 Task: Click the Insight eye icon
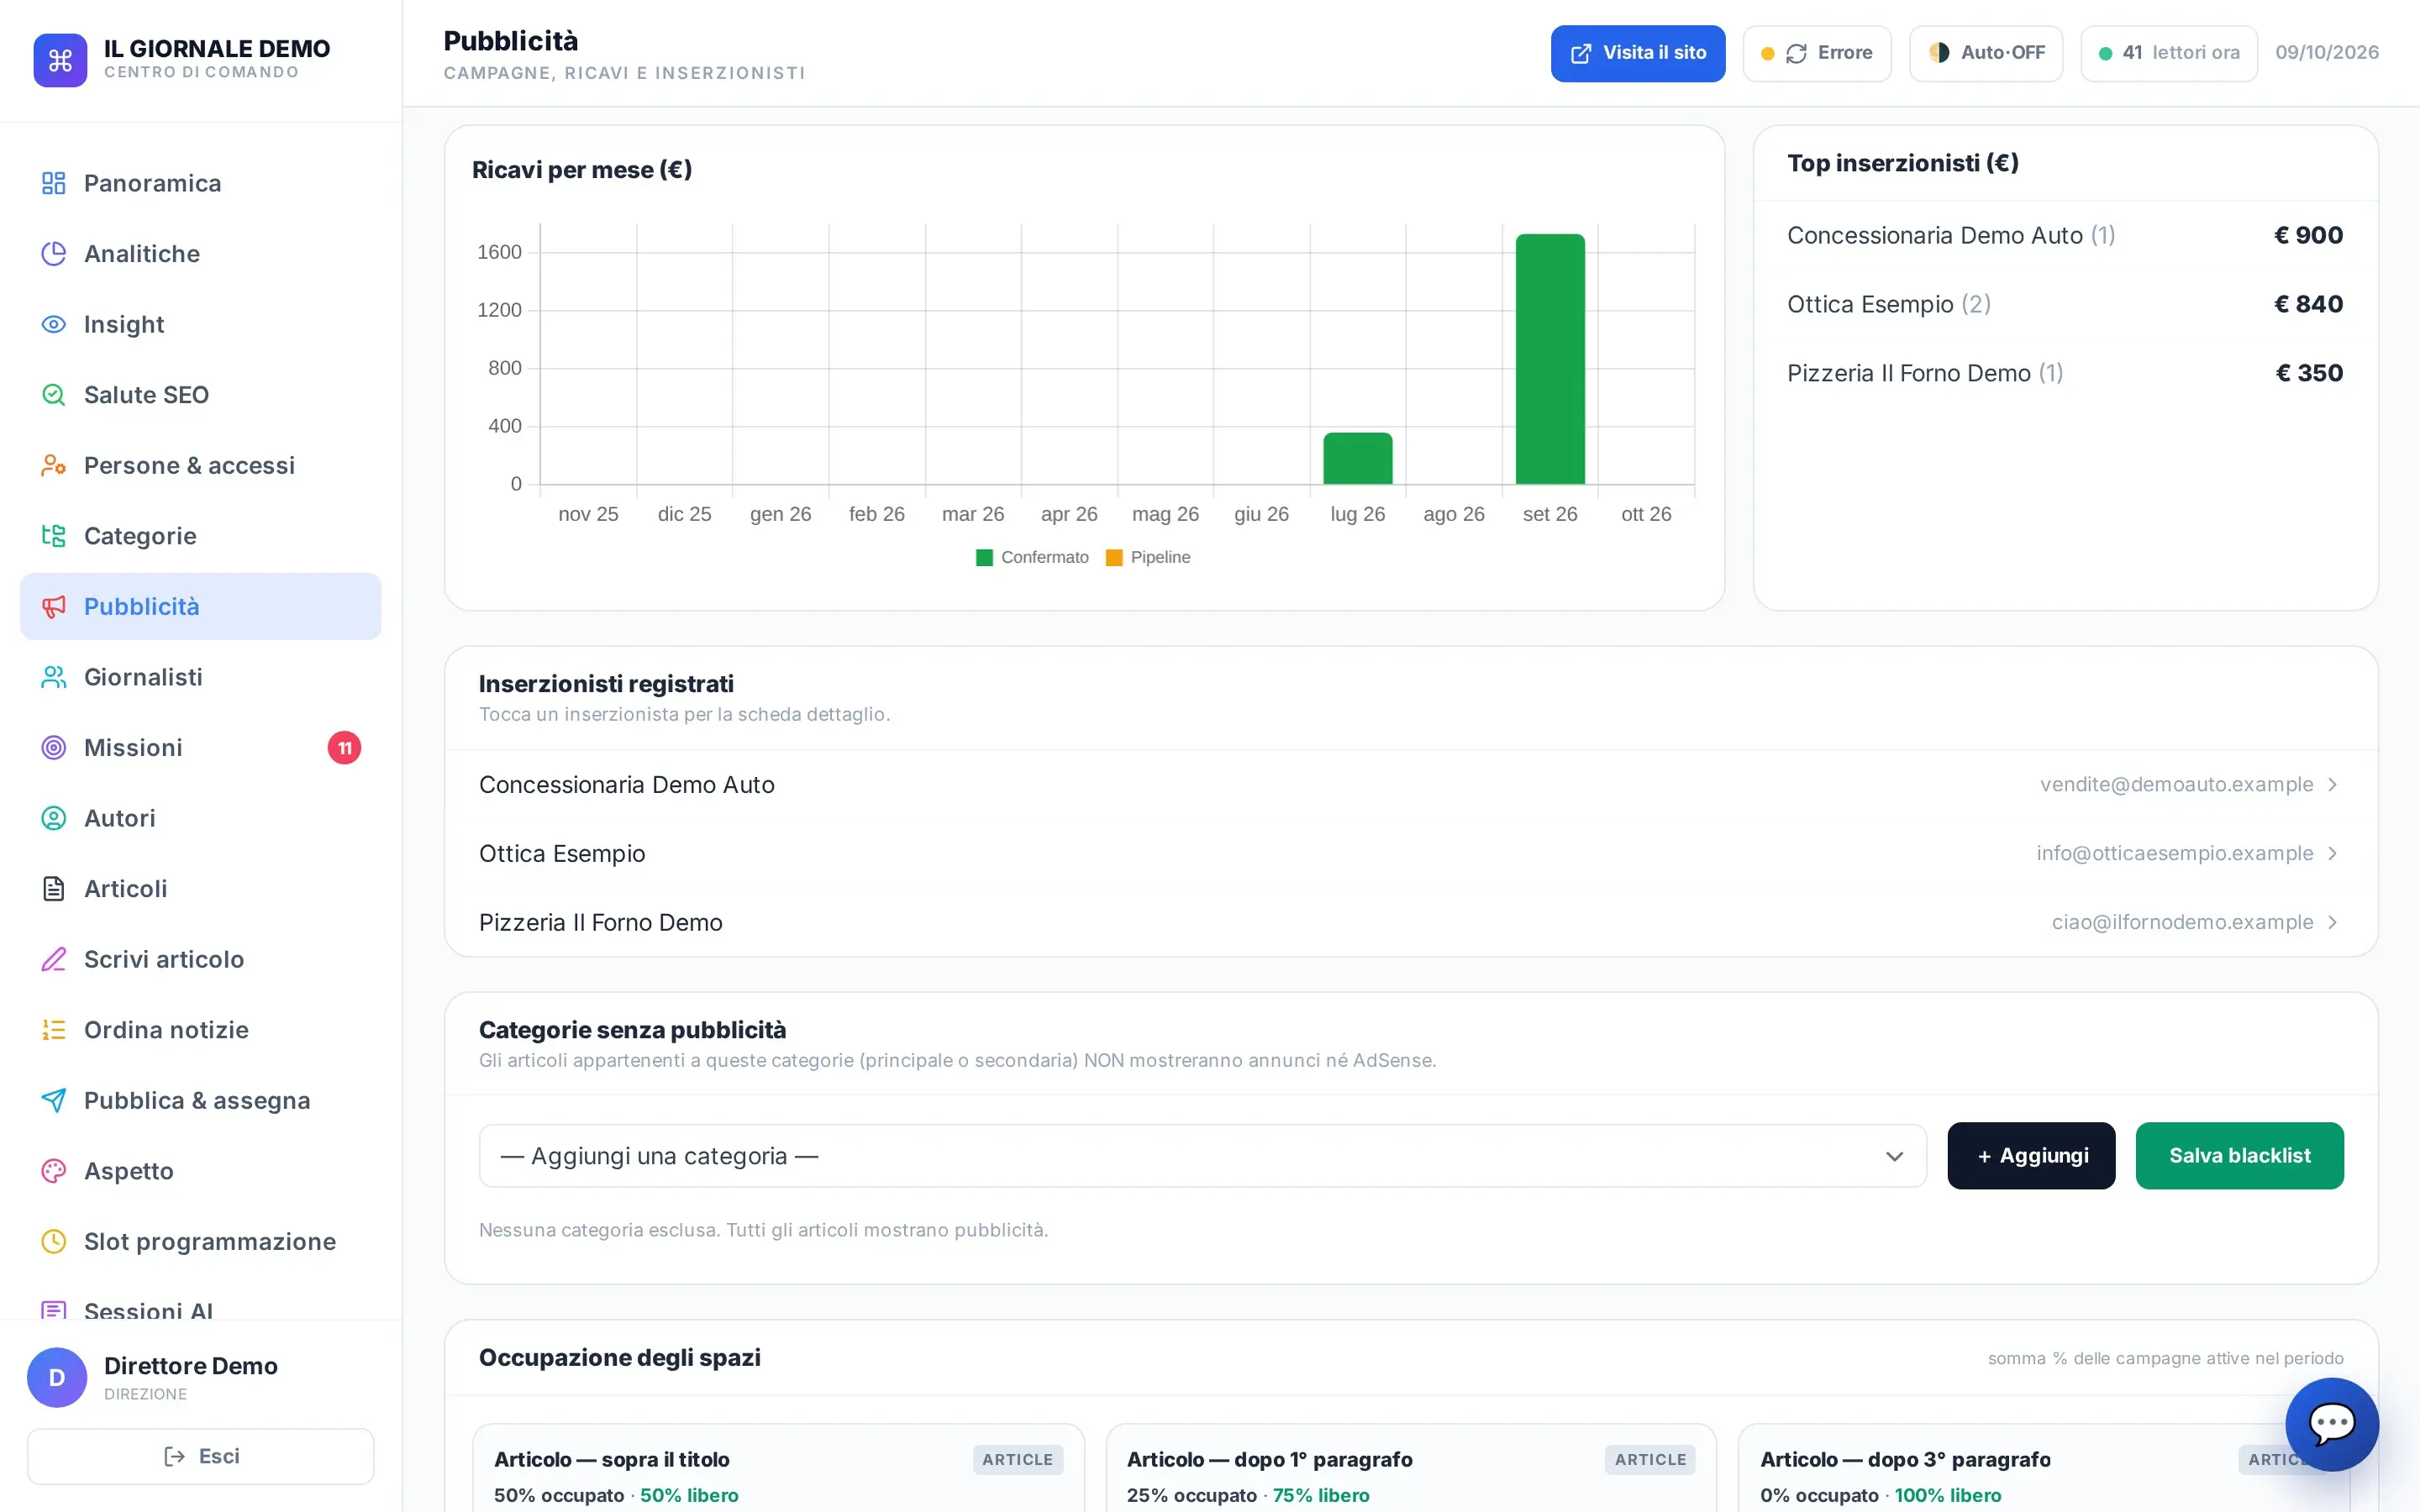pos(54,324)
